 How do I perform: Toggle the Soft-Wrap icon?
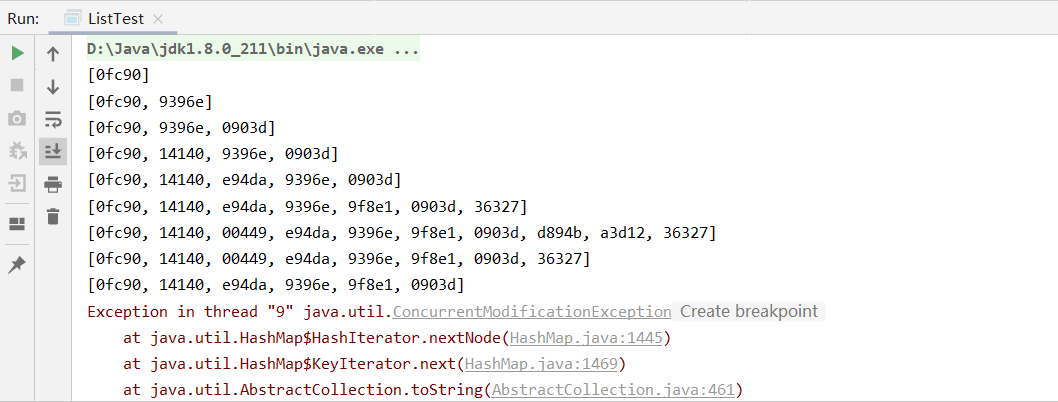pyautogui.click(x=53, y=119)
